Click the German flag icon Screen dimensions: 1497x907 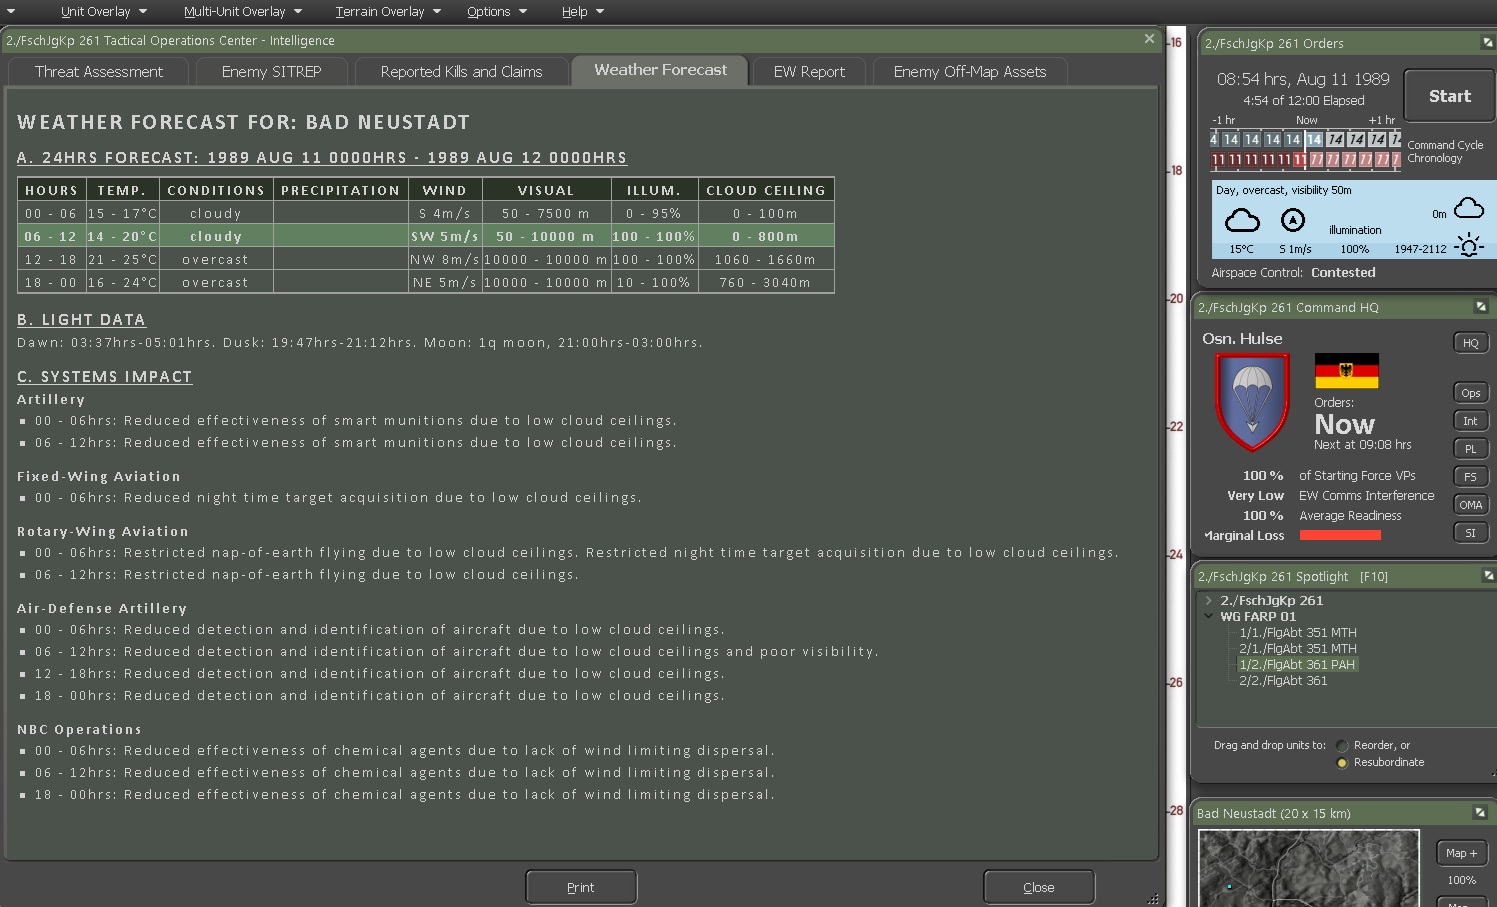click(x=1346, y=371)
